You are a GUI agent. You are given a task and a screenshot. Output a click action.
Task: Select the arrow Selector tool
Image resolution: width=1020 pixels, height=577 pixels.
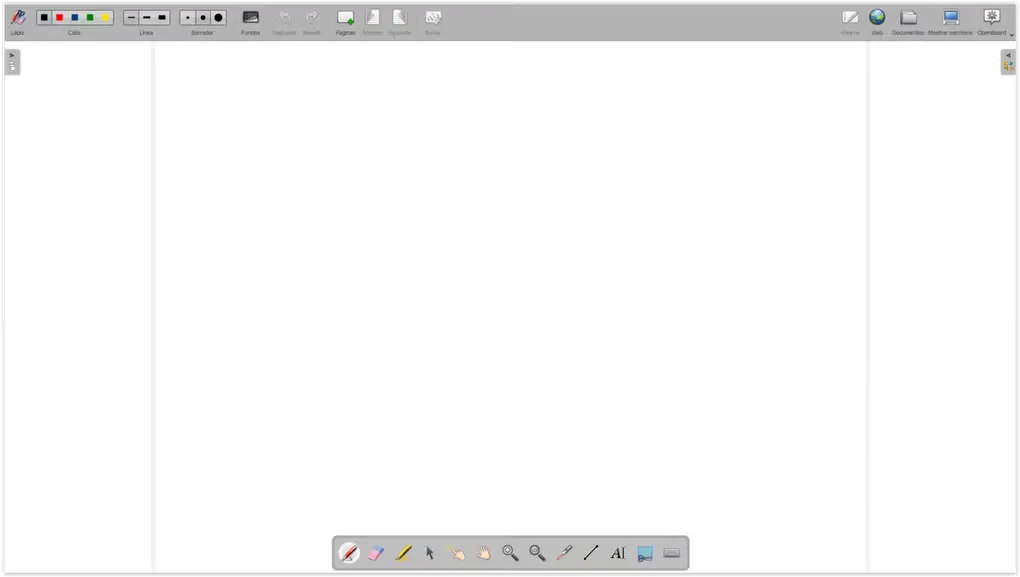point(430,553)
